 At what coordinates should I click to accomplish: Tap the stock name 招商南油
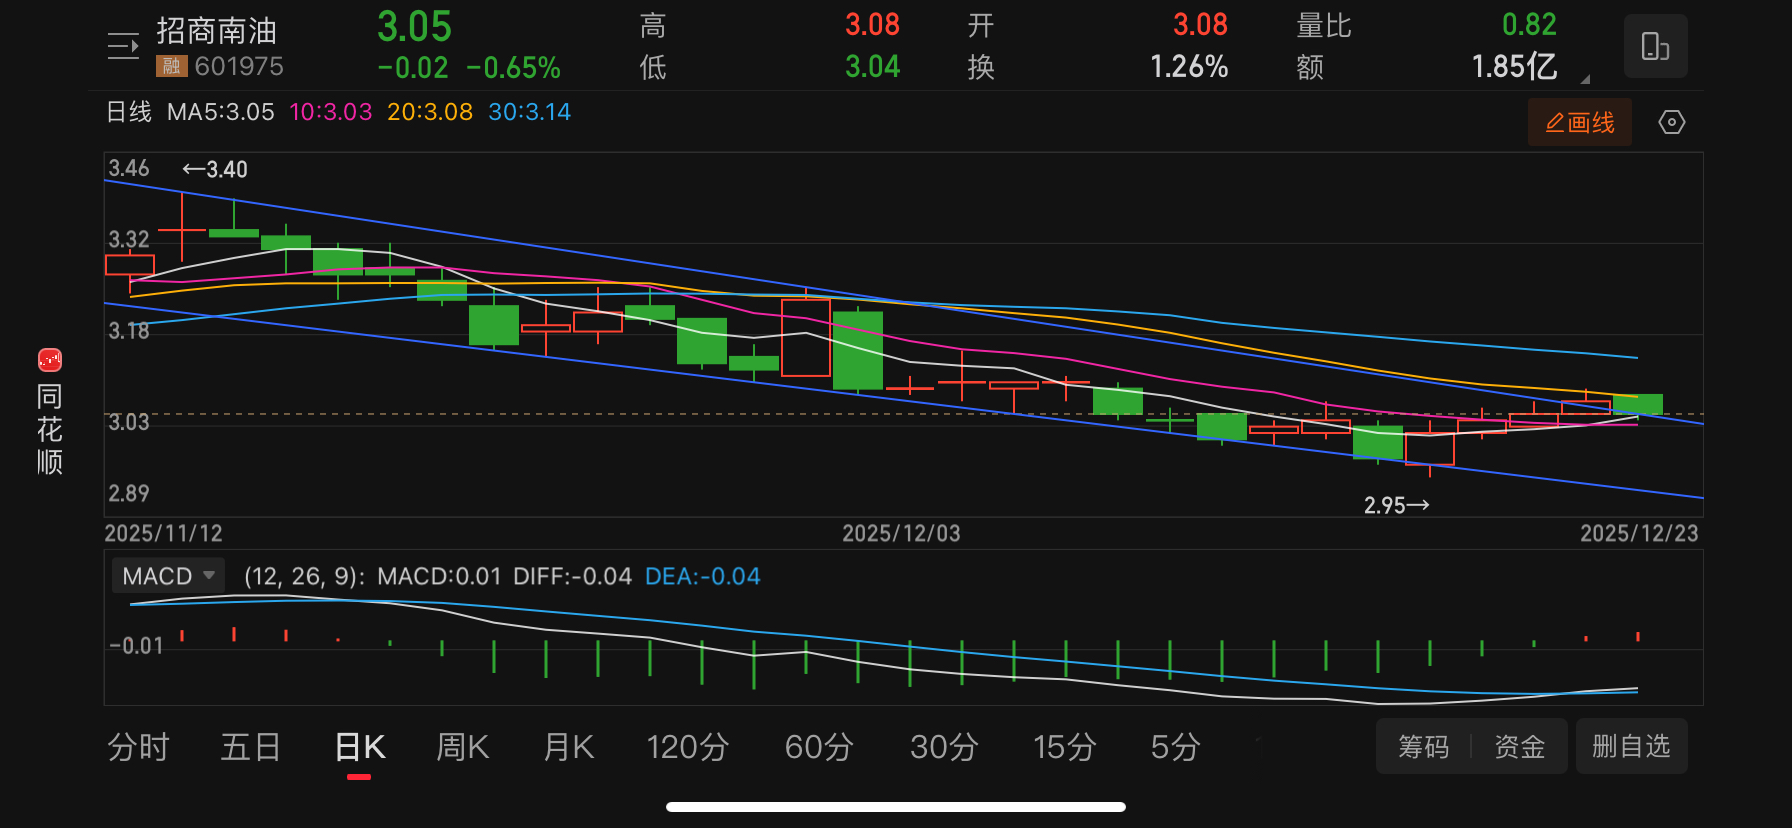(x=217, y=31)
